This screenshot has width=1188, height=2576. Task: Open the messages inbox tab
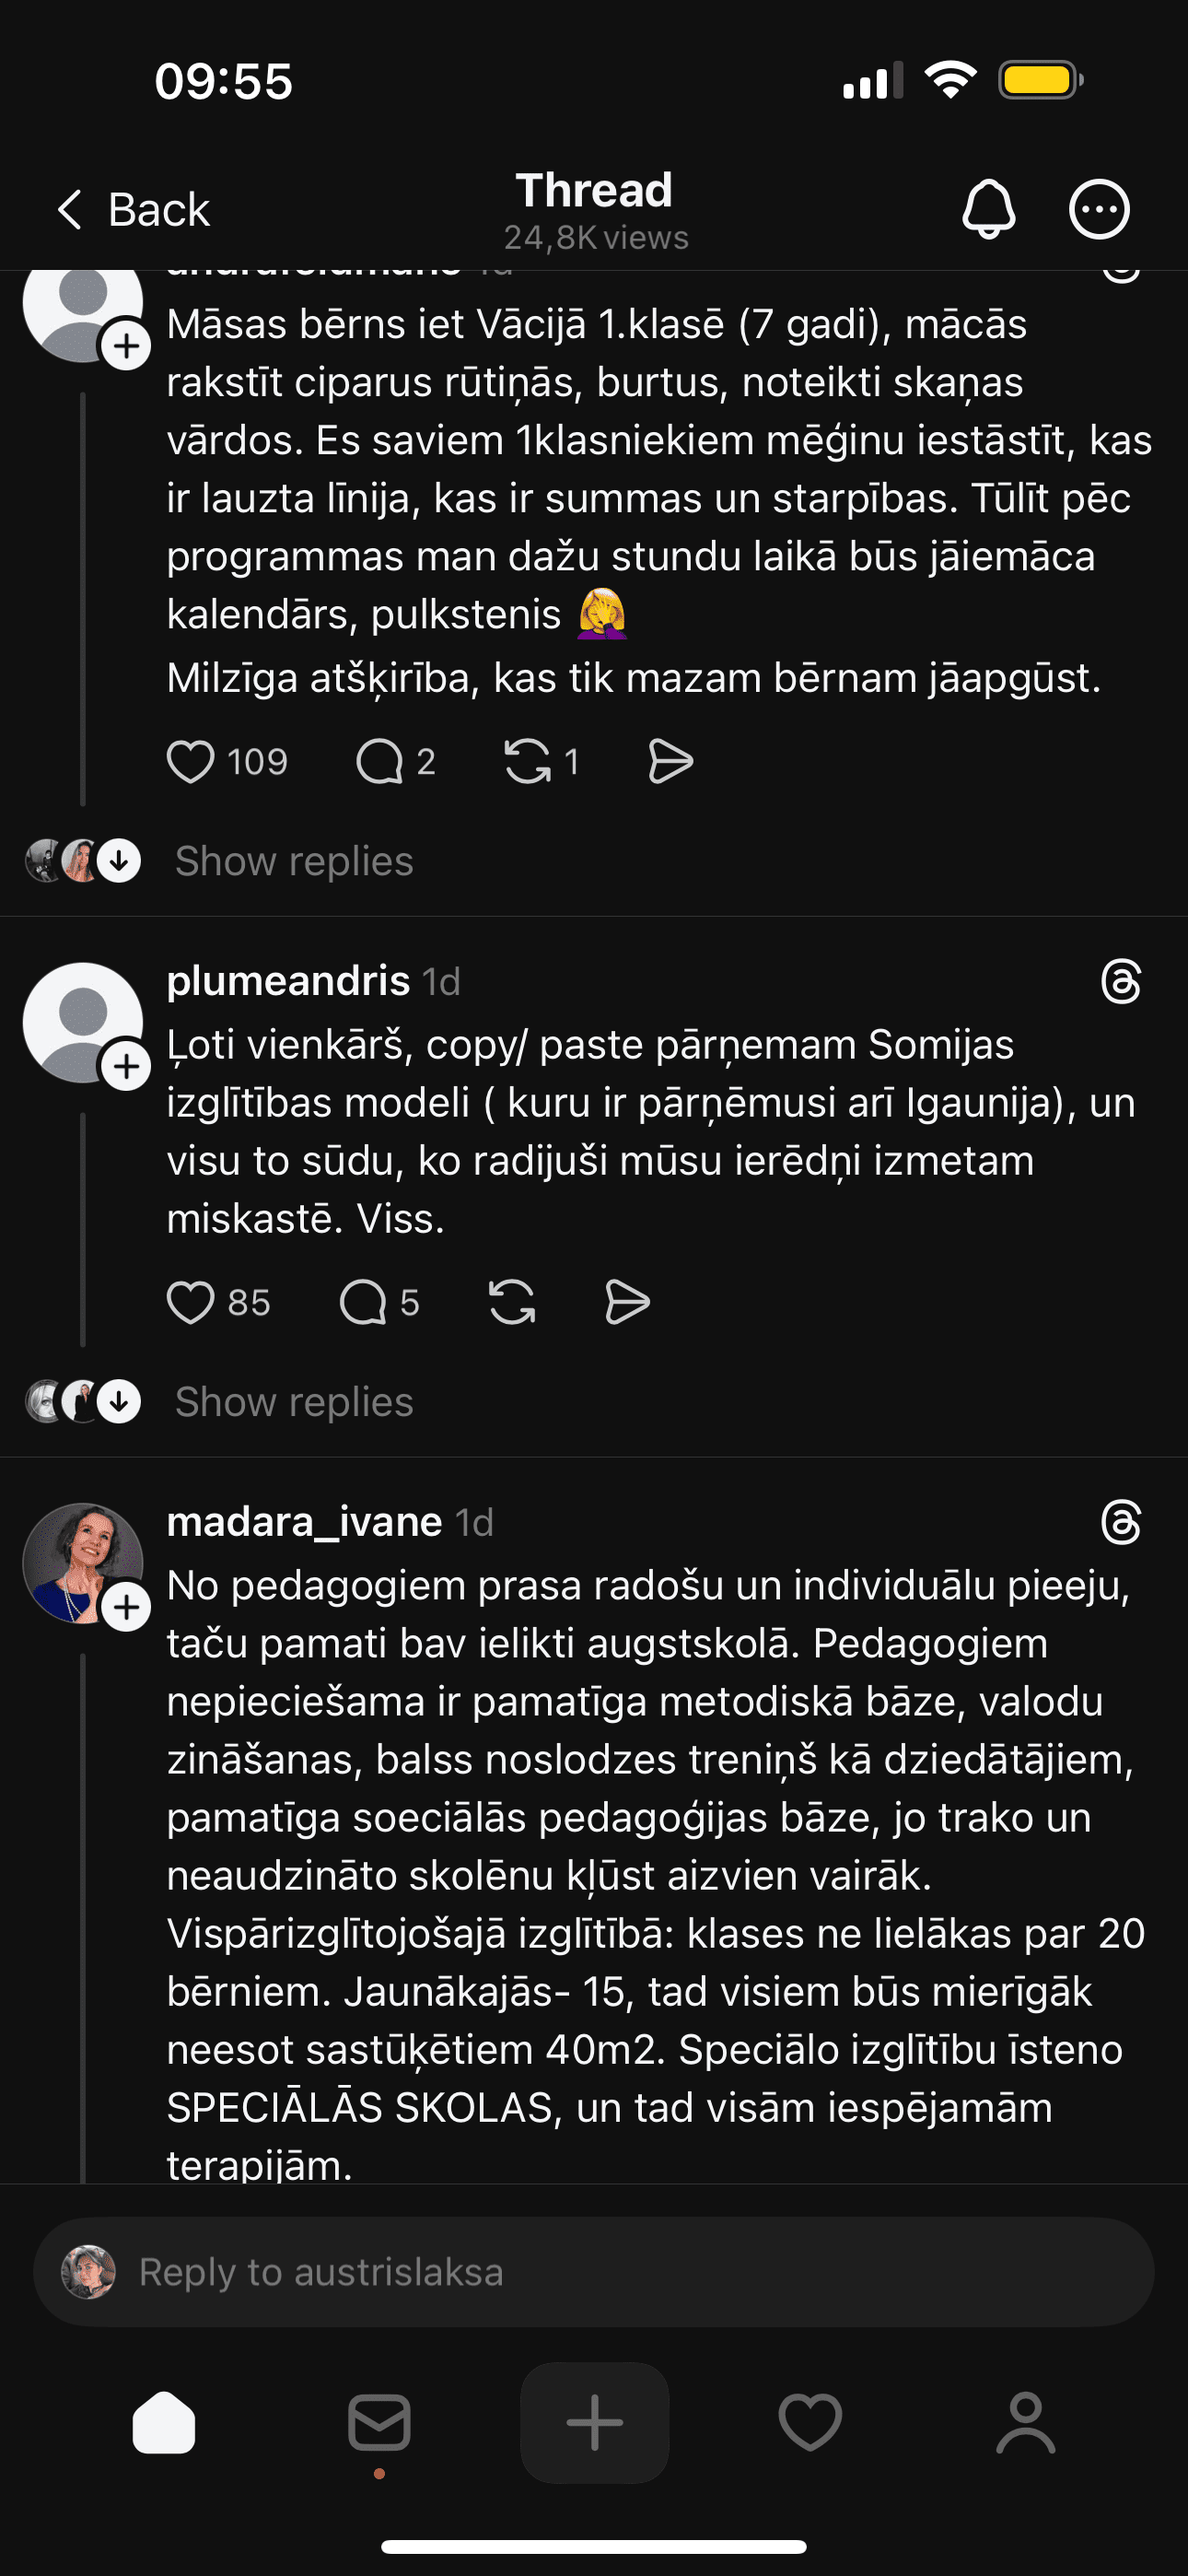[x=379, y=2422]
